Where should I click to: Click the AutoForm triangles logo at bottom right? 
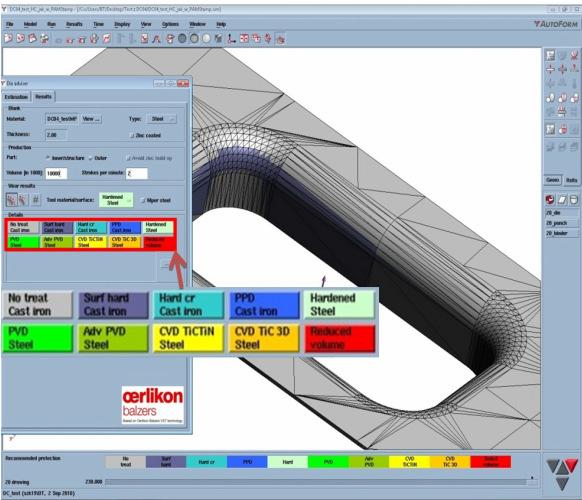pos(562,474)
